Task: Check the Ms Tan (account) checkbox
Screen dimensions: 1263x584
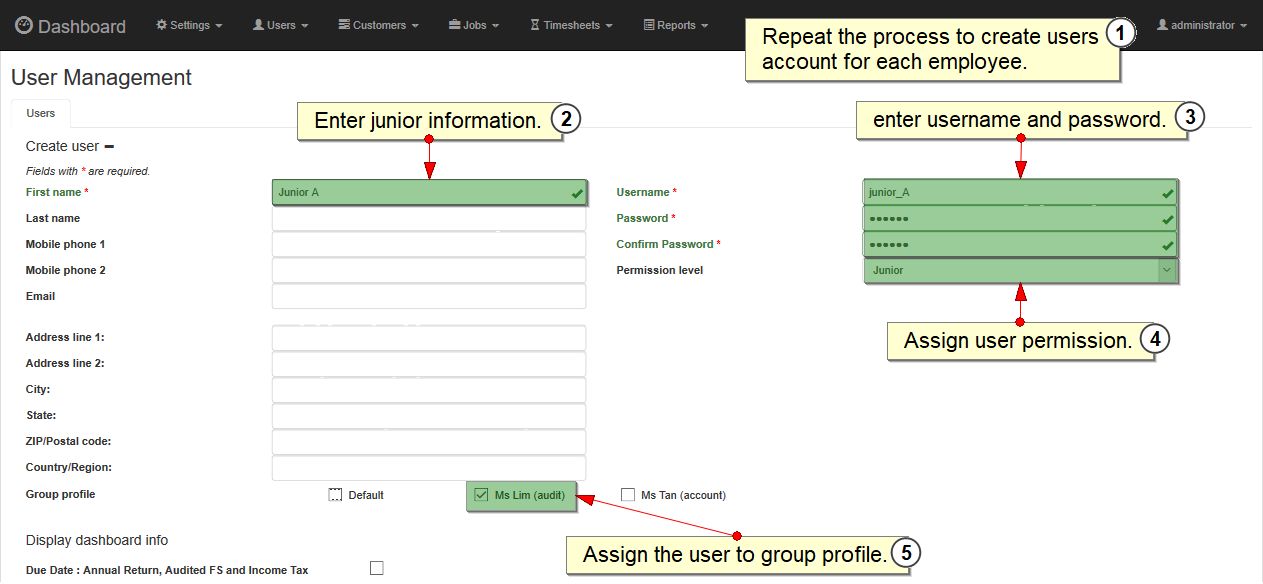Action: pos(628,495)
